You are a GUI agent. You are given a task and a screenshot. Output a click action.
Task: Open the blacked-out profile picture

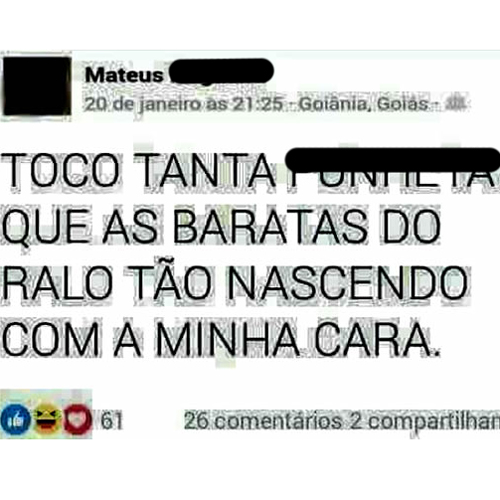point(37,86)
